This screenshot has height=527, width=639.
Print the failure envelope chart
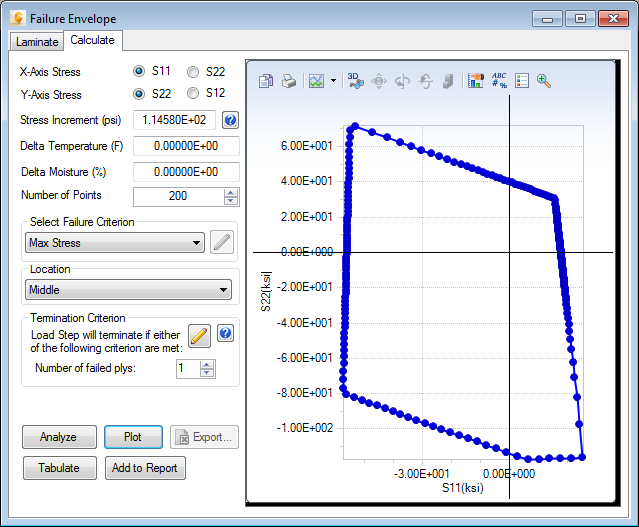tap(289, 81)
